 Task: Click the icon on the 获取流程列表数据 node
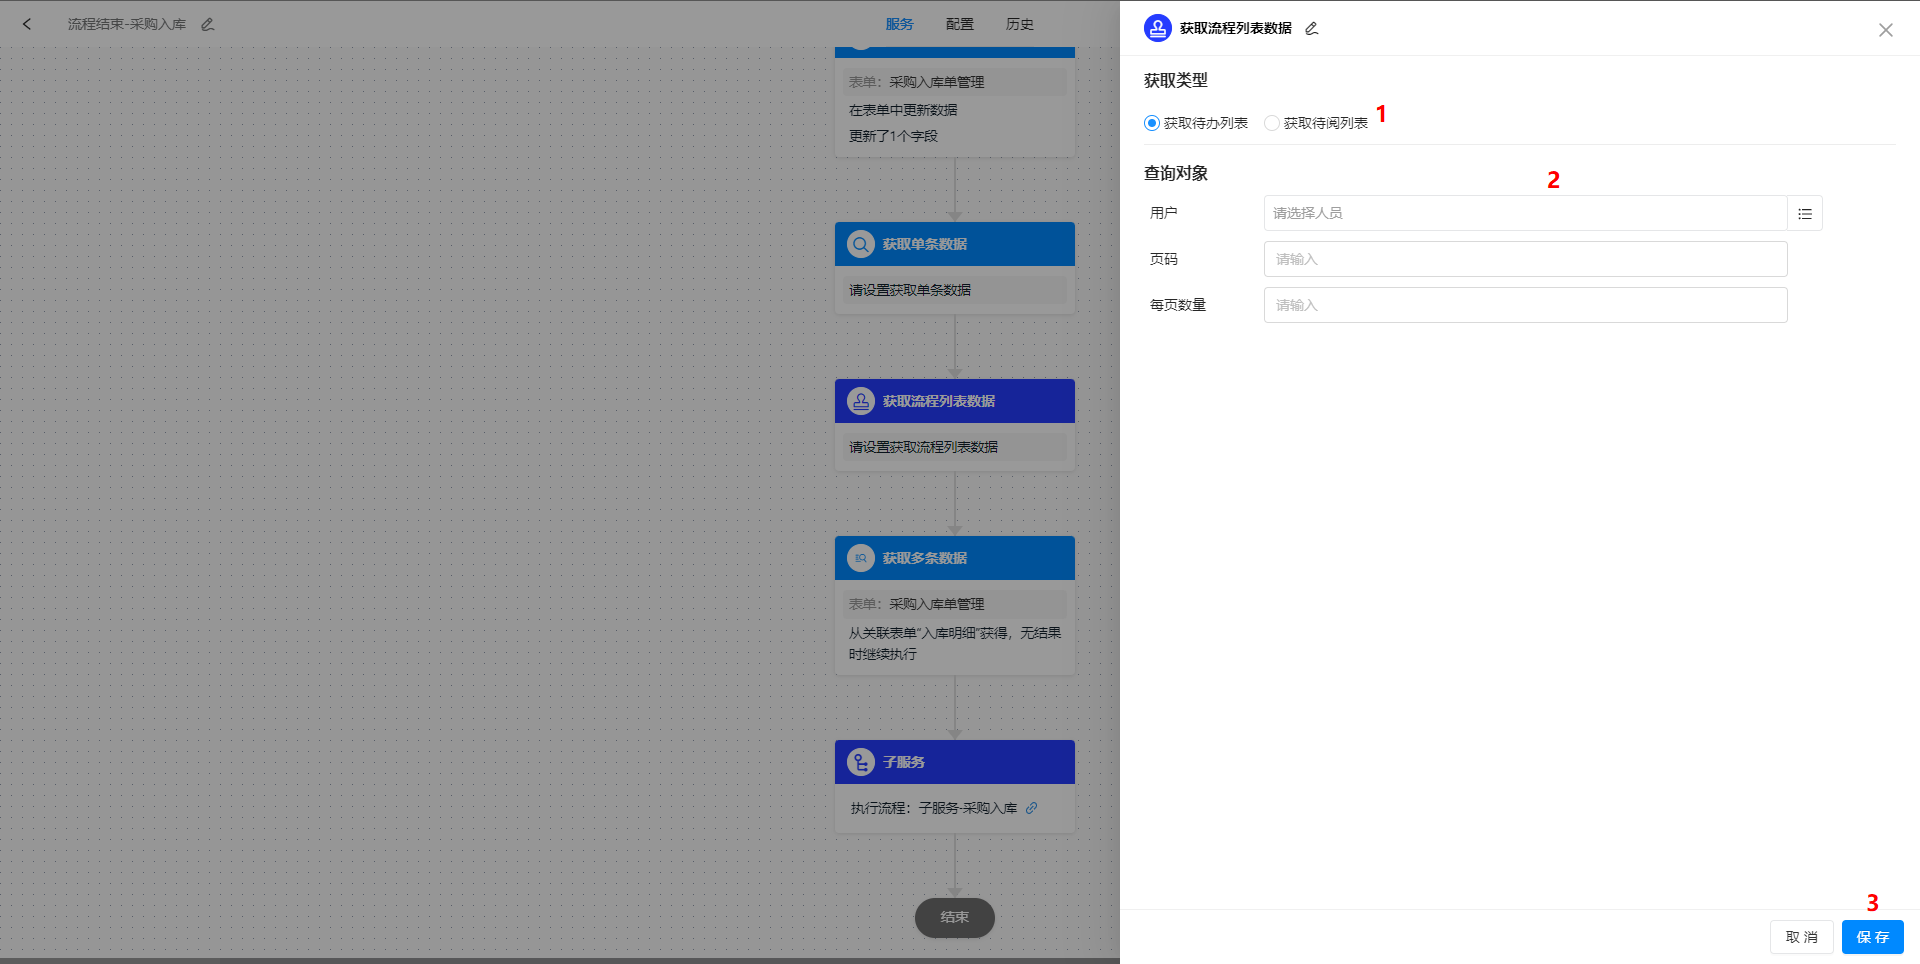[x=861, y=401]
